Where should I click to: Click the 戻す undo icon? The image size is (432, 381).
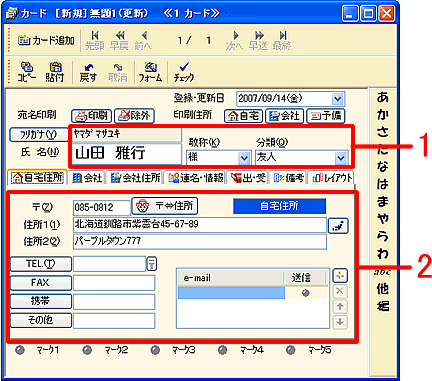point(88,72)
